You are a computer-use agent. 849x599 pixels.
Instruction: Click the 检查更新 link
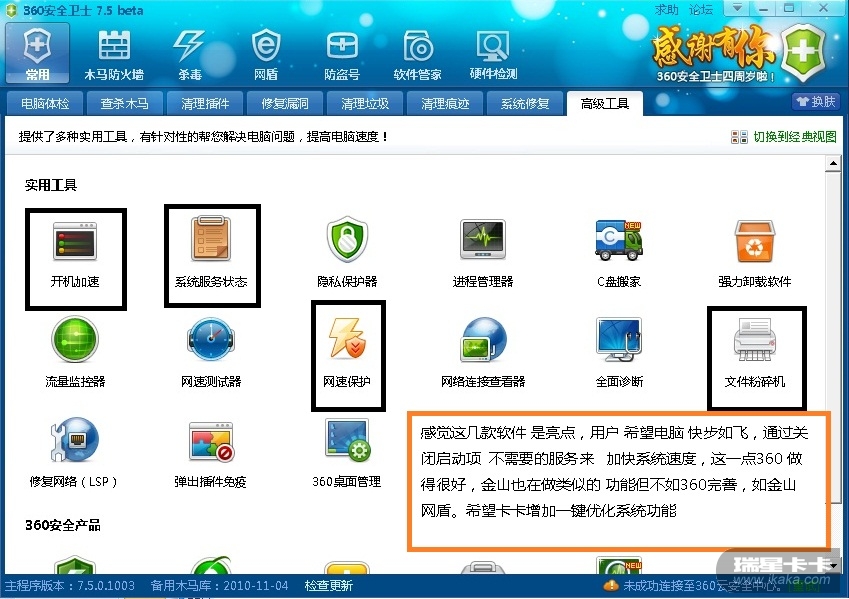(x=328, y=585)
